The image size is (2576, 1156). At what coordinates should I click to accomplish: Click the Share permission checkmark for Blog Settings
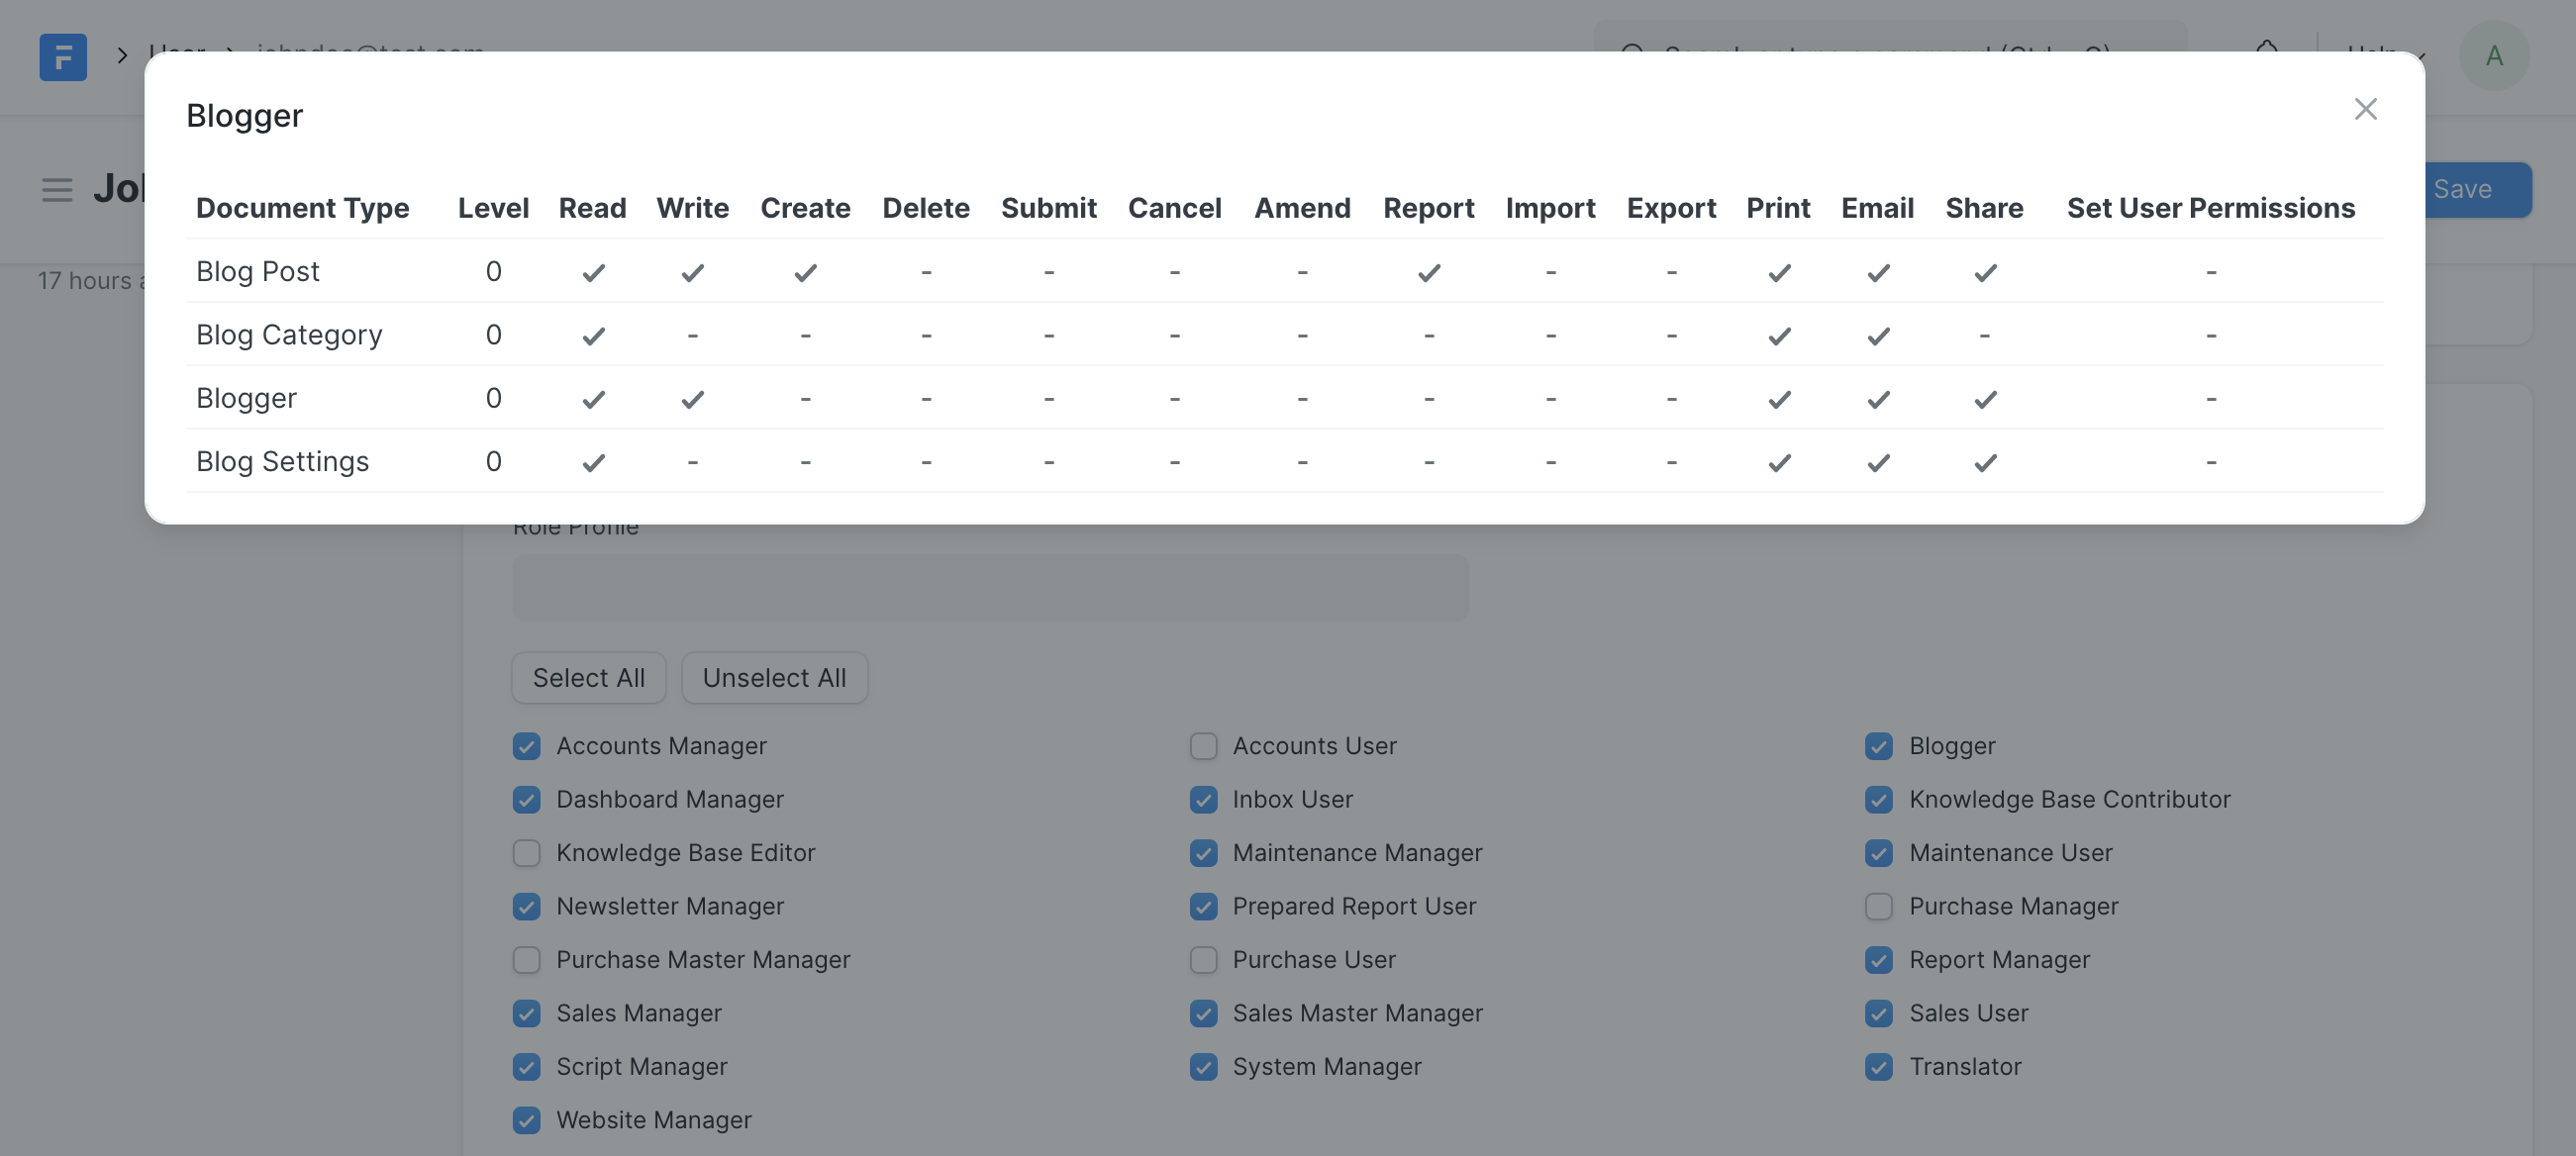(x=1983, y=461)
